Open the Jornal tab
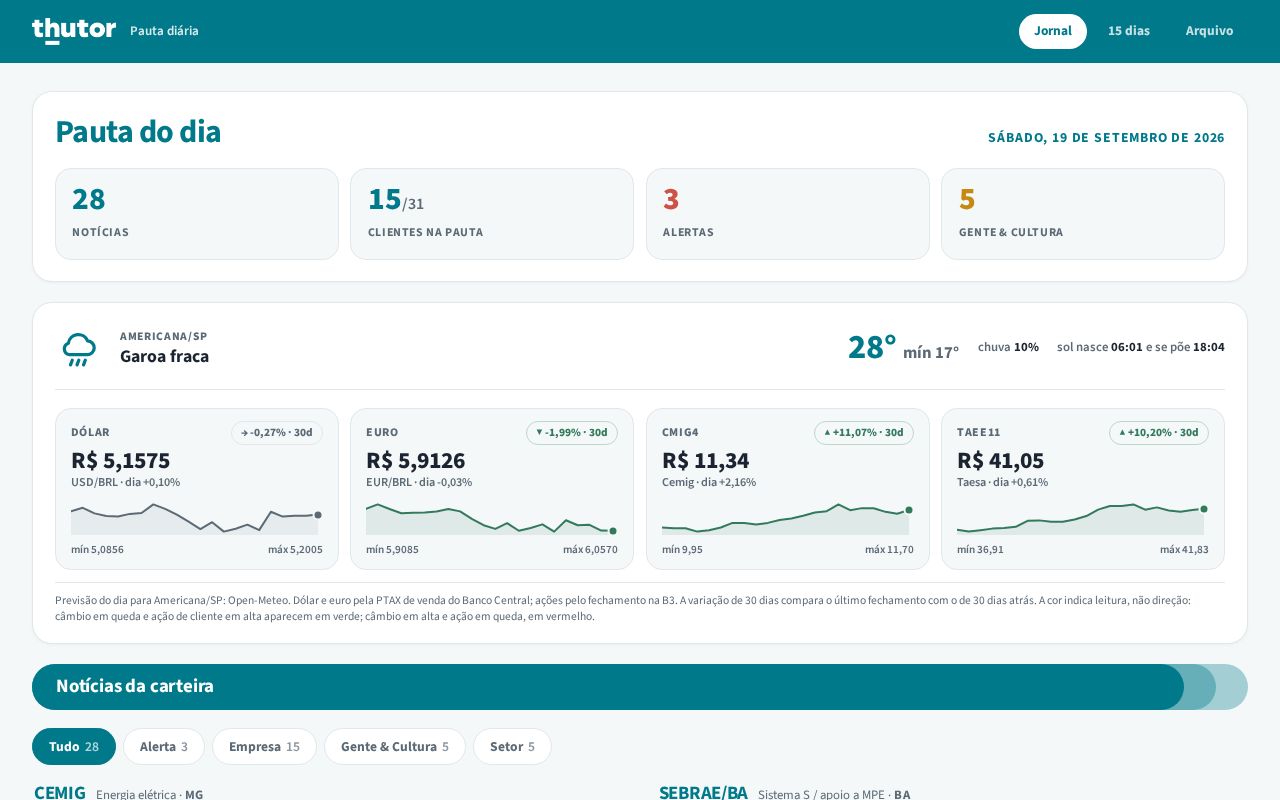This screenshot has width=1280, height=800. tap(1053, 31)
